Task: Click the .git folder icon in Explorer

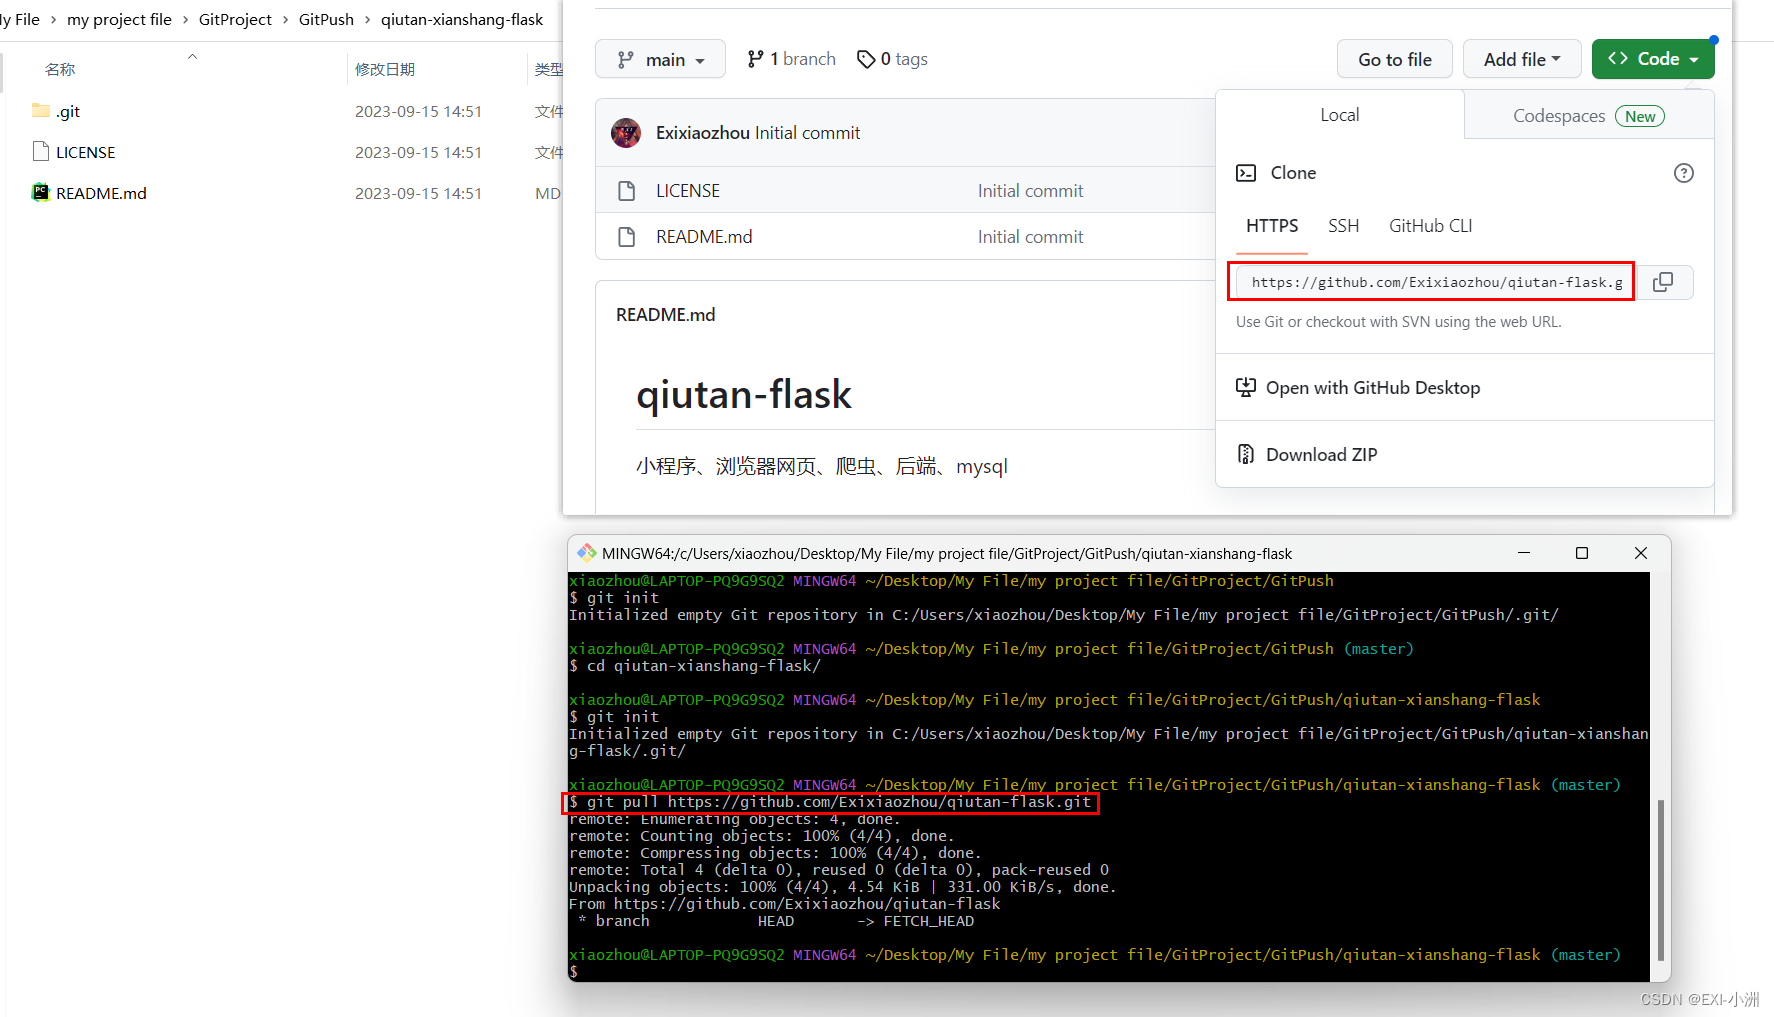Action: click(x=41, y=111)
